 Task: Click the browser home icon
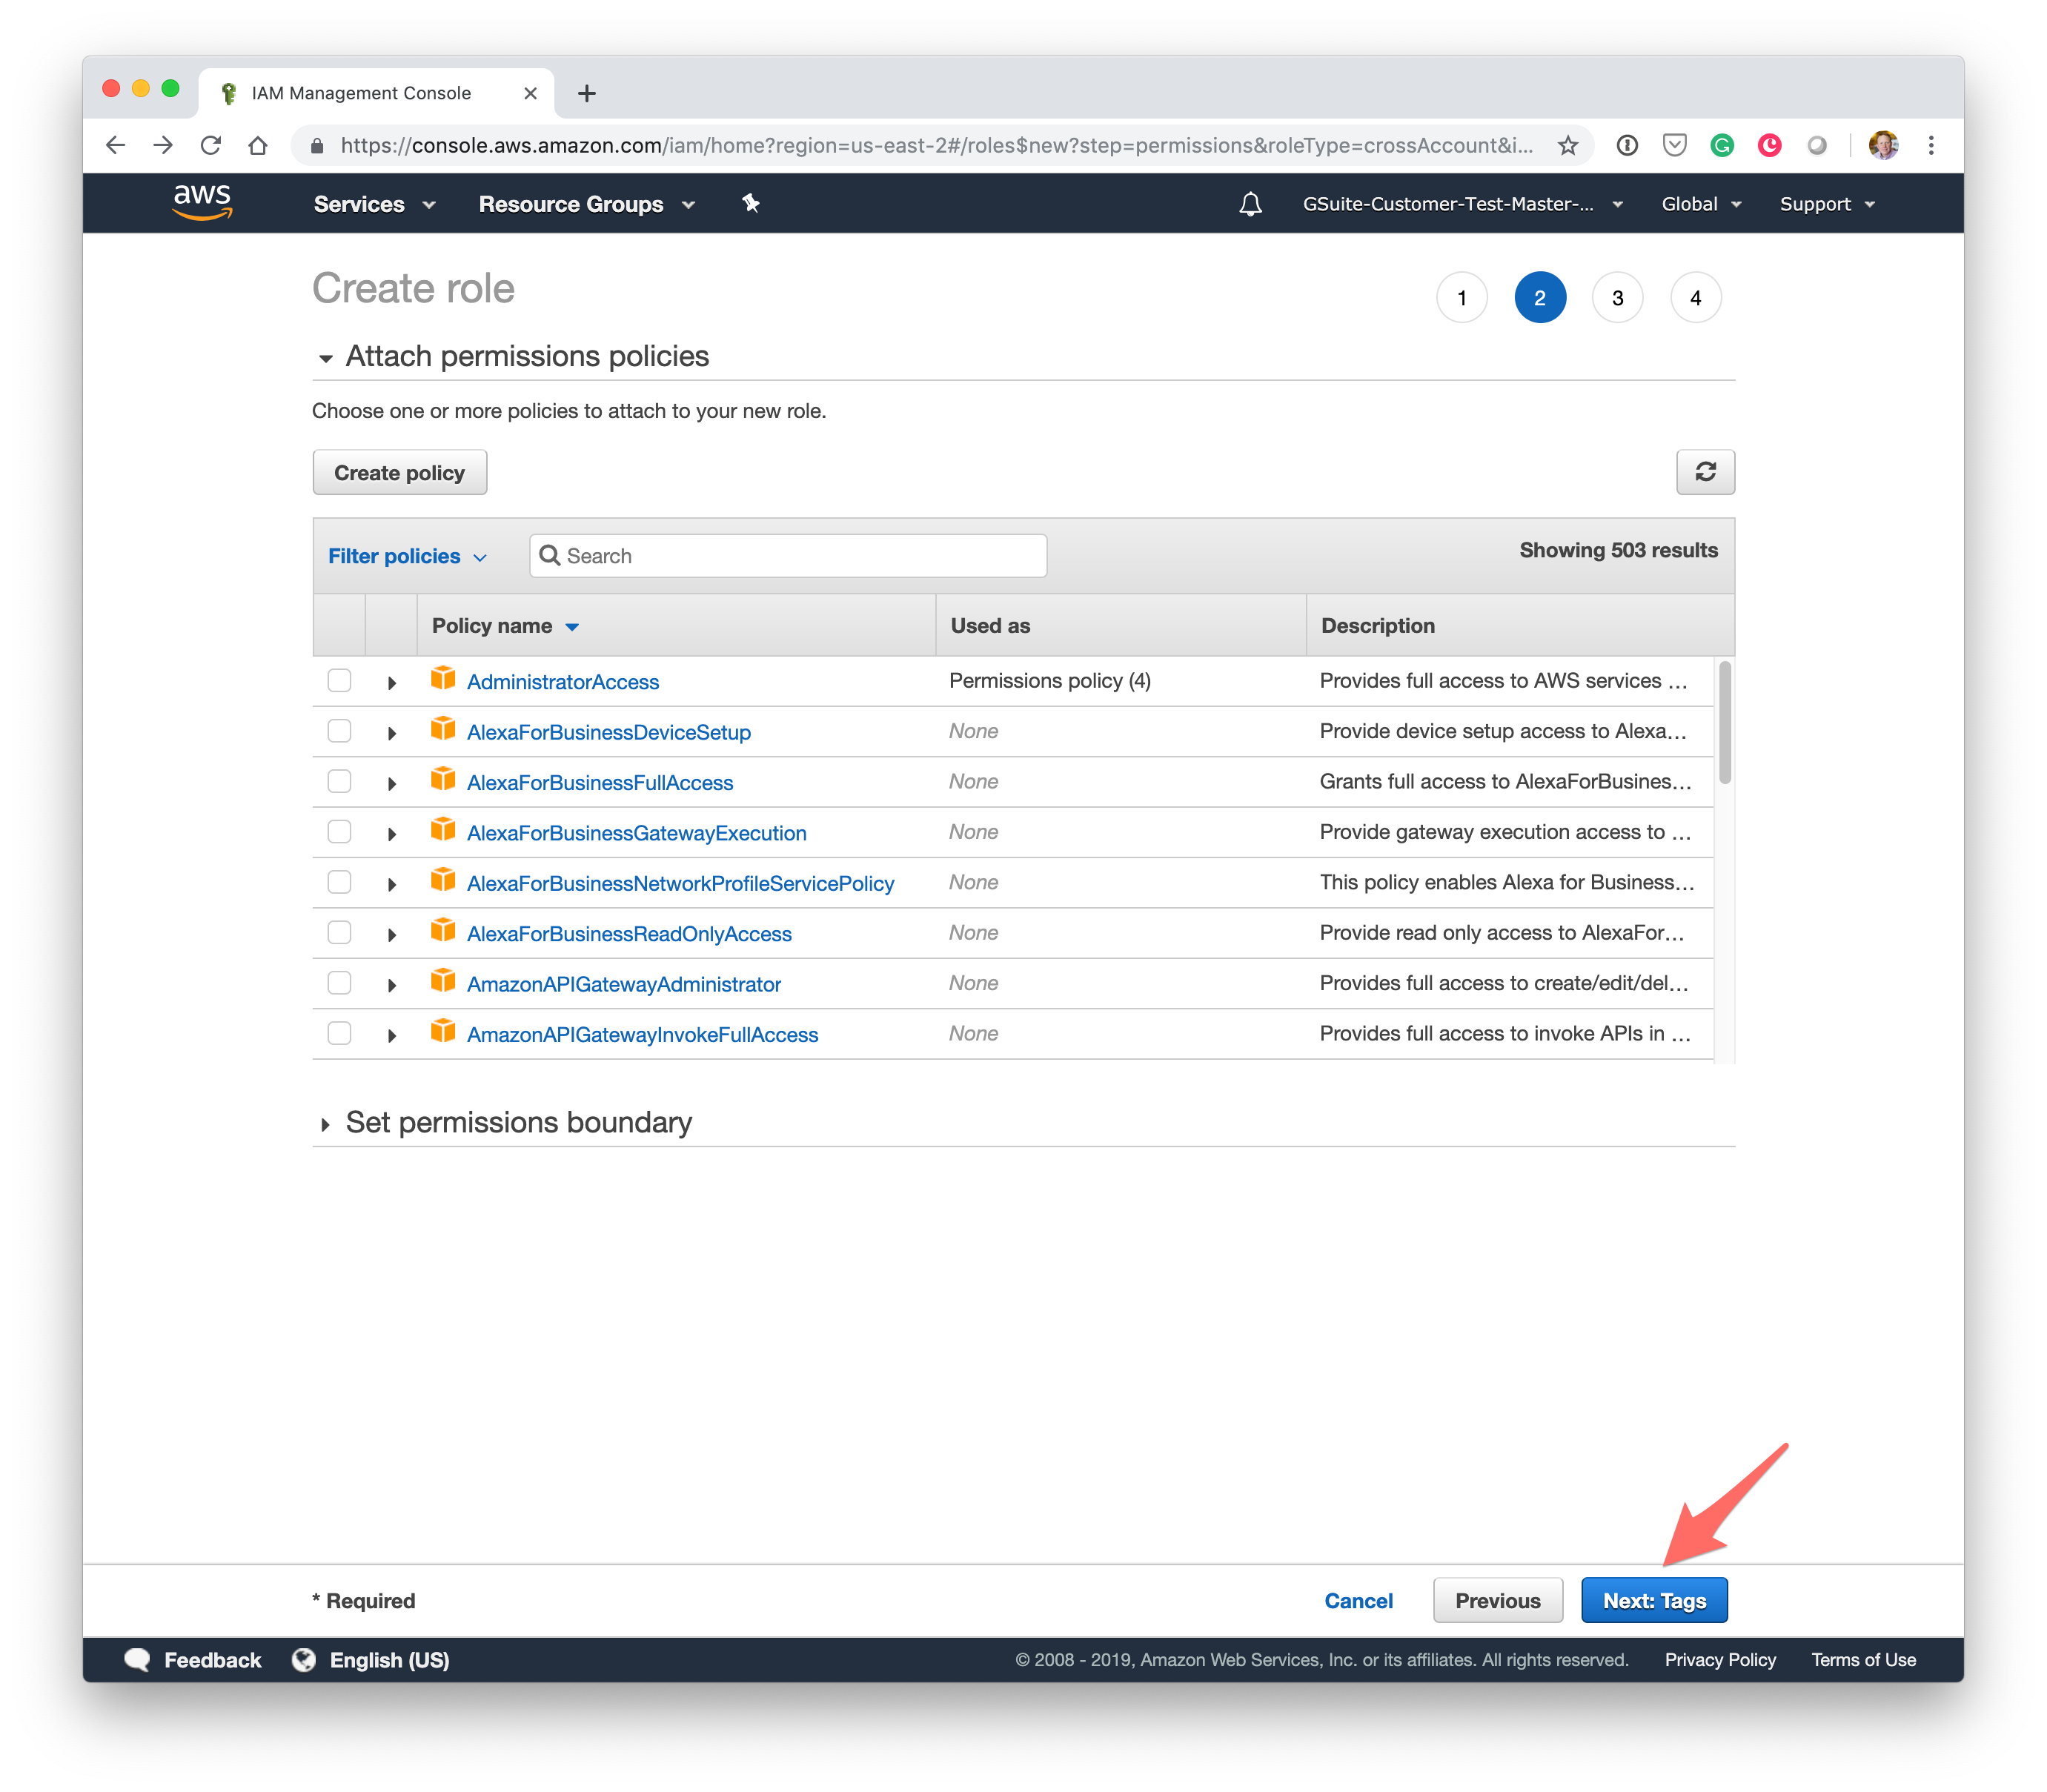pos(258,146)
